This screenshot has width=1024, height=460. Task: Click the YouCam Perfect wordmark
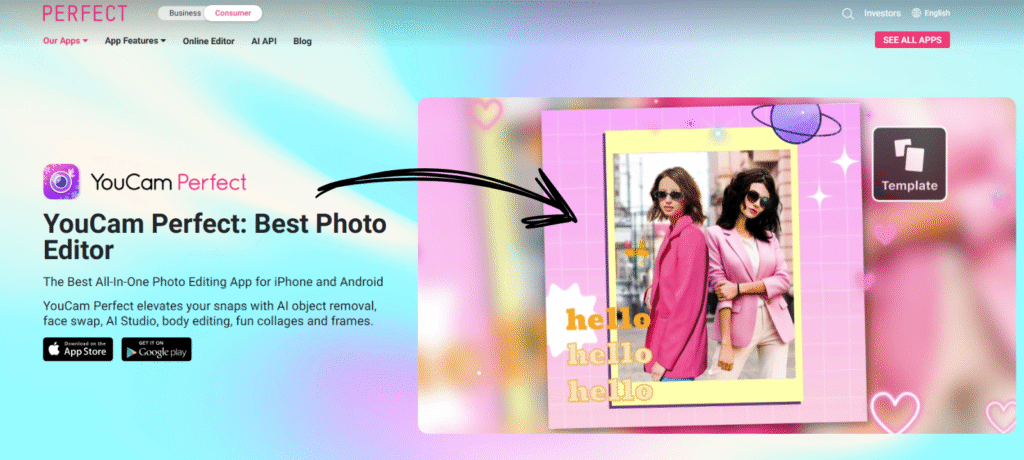click(168, 182)
